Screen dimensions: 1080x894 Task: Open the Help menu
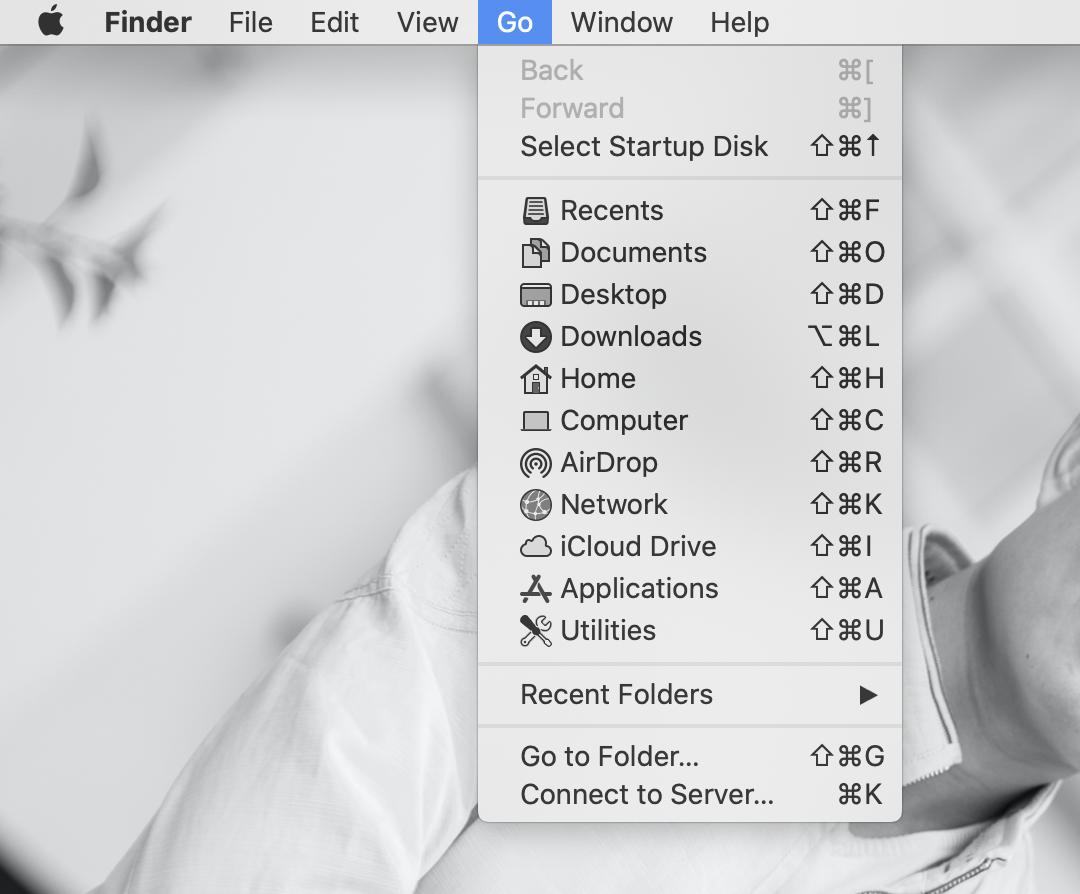740,22
